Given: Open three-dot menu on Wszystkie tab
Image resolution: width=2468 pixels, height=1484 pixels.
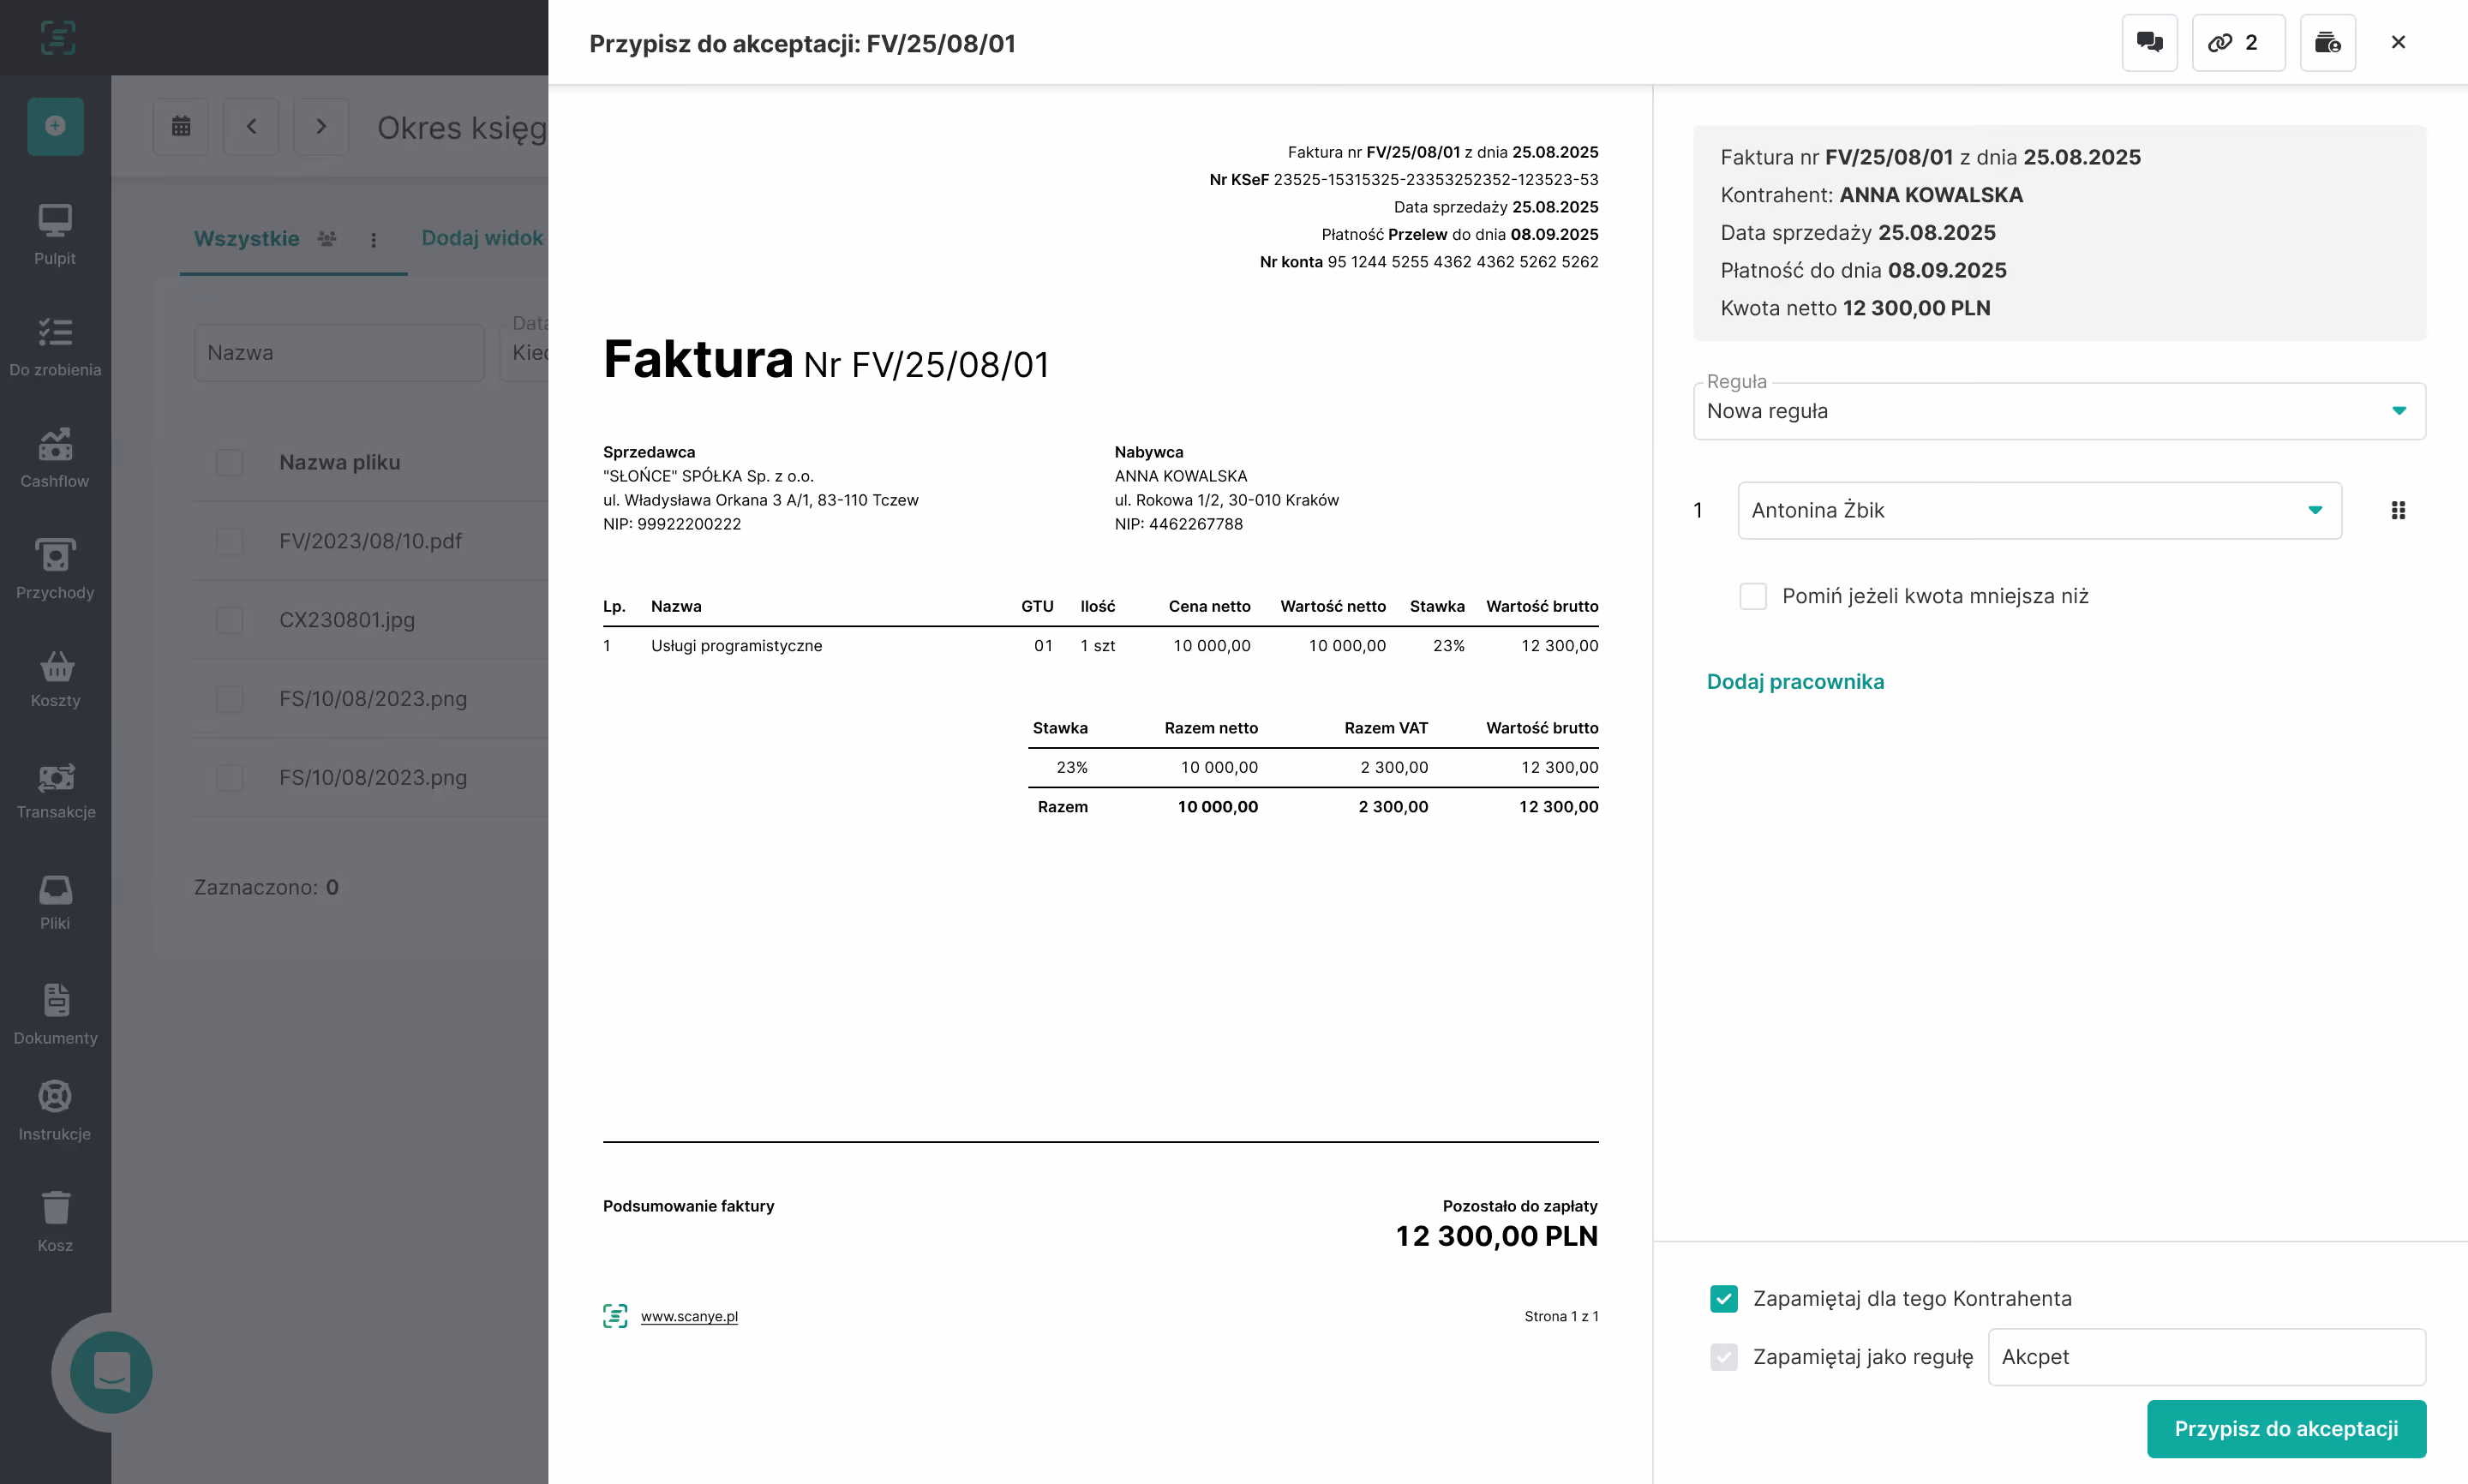Looking at the screenshot, I should pyautogui.click(x=373, y=240).
